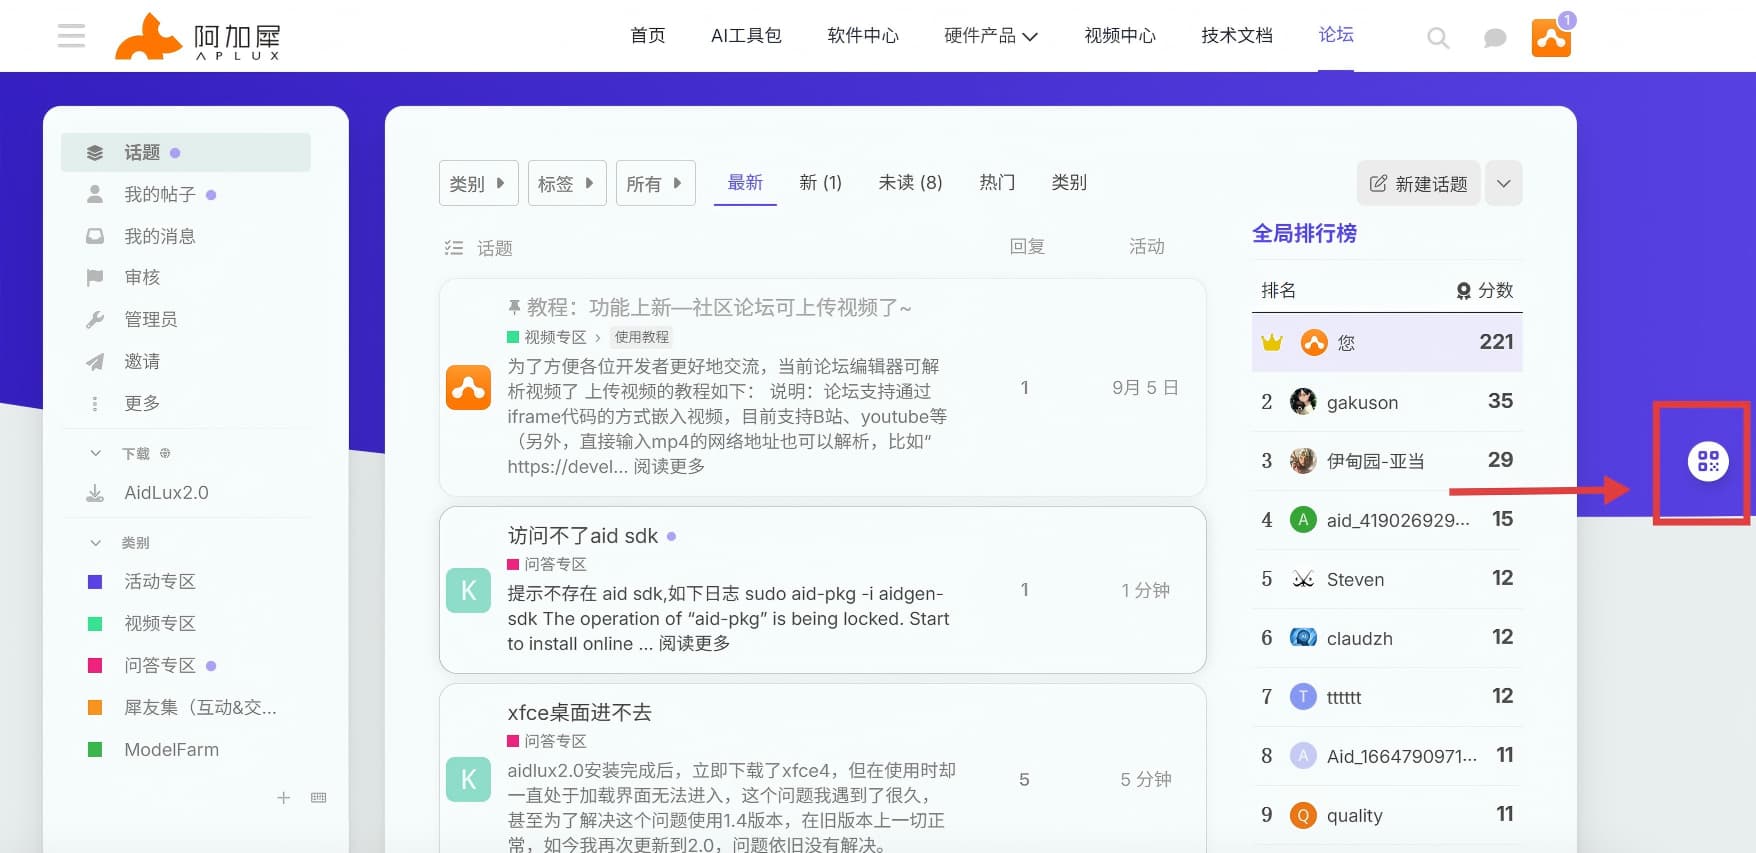The height and width of the screenshot is (853, 1756).
Task: Open the hamburger menu icon
Action: click(71, 36)
